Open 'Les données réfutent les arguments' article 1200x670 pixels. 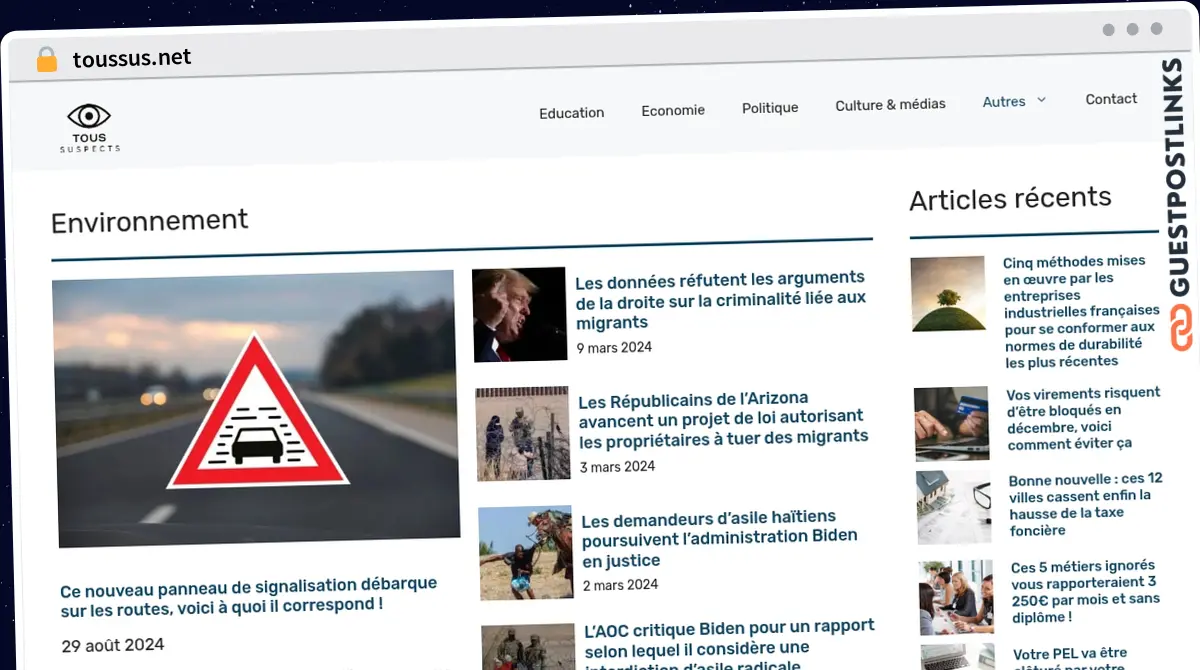click(720, 300)
